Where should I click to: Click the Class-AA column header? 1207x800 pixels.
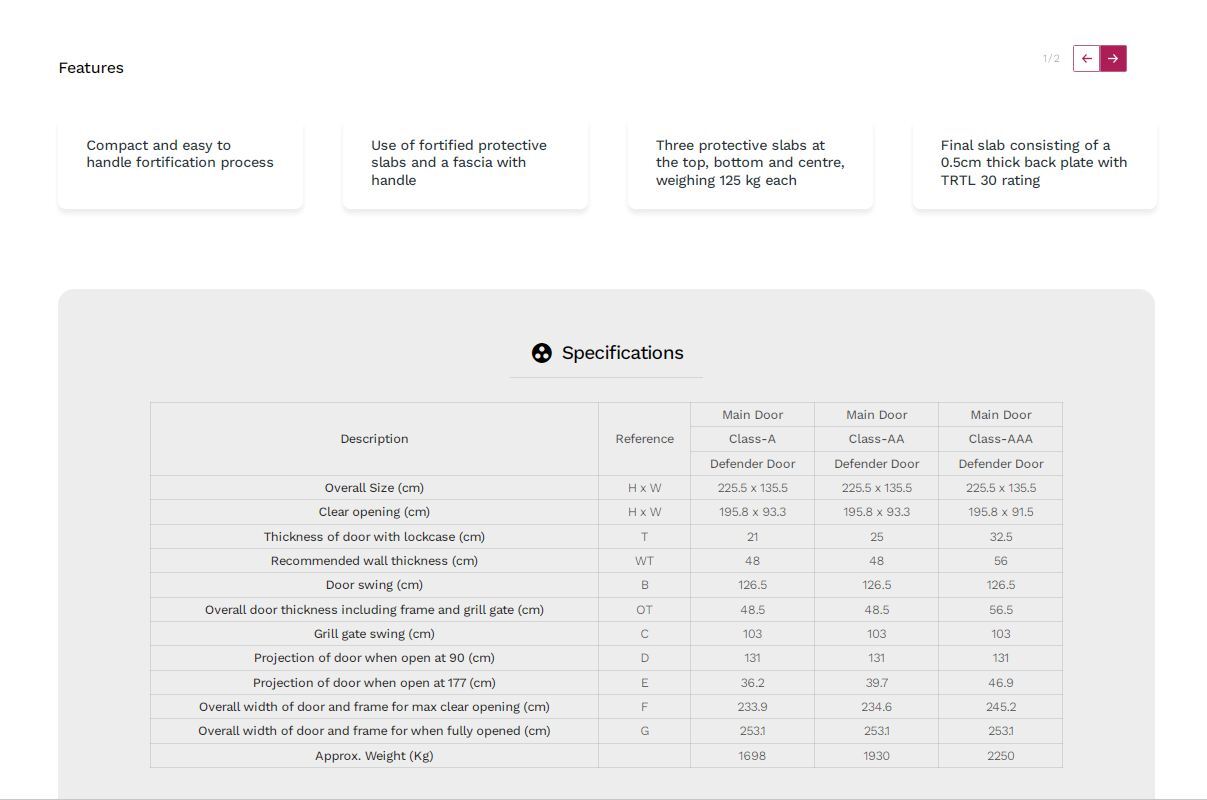876,439
